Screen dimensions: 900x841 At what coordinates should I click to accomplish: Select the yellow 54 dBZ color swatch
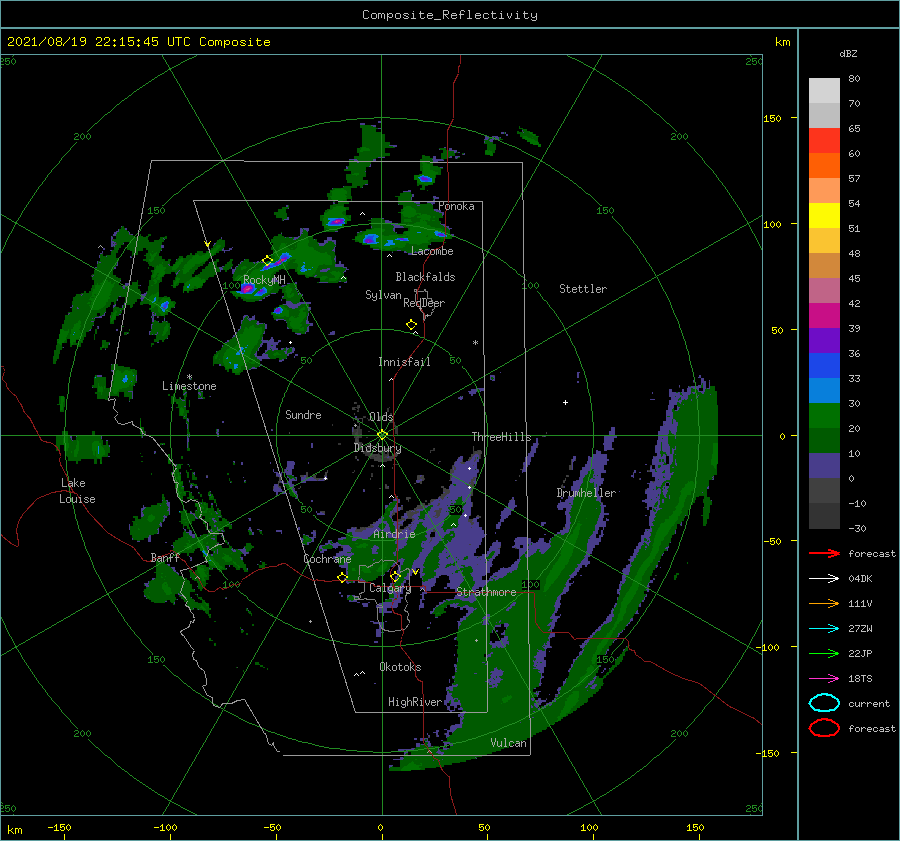coord(824,215)
